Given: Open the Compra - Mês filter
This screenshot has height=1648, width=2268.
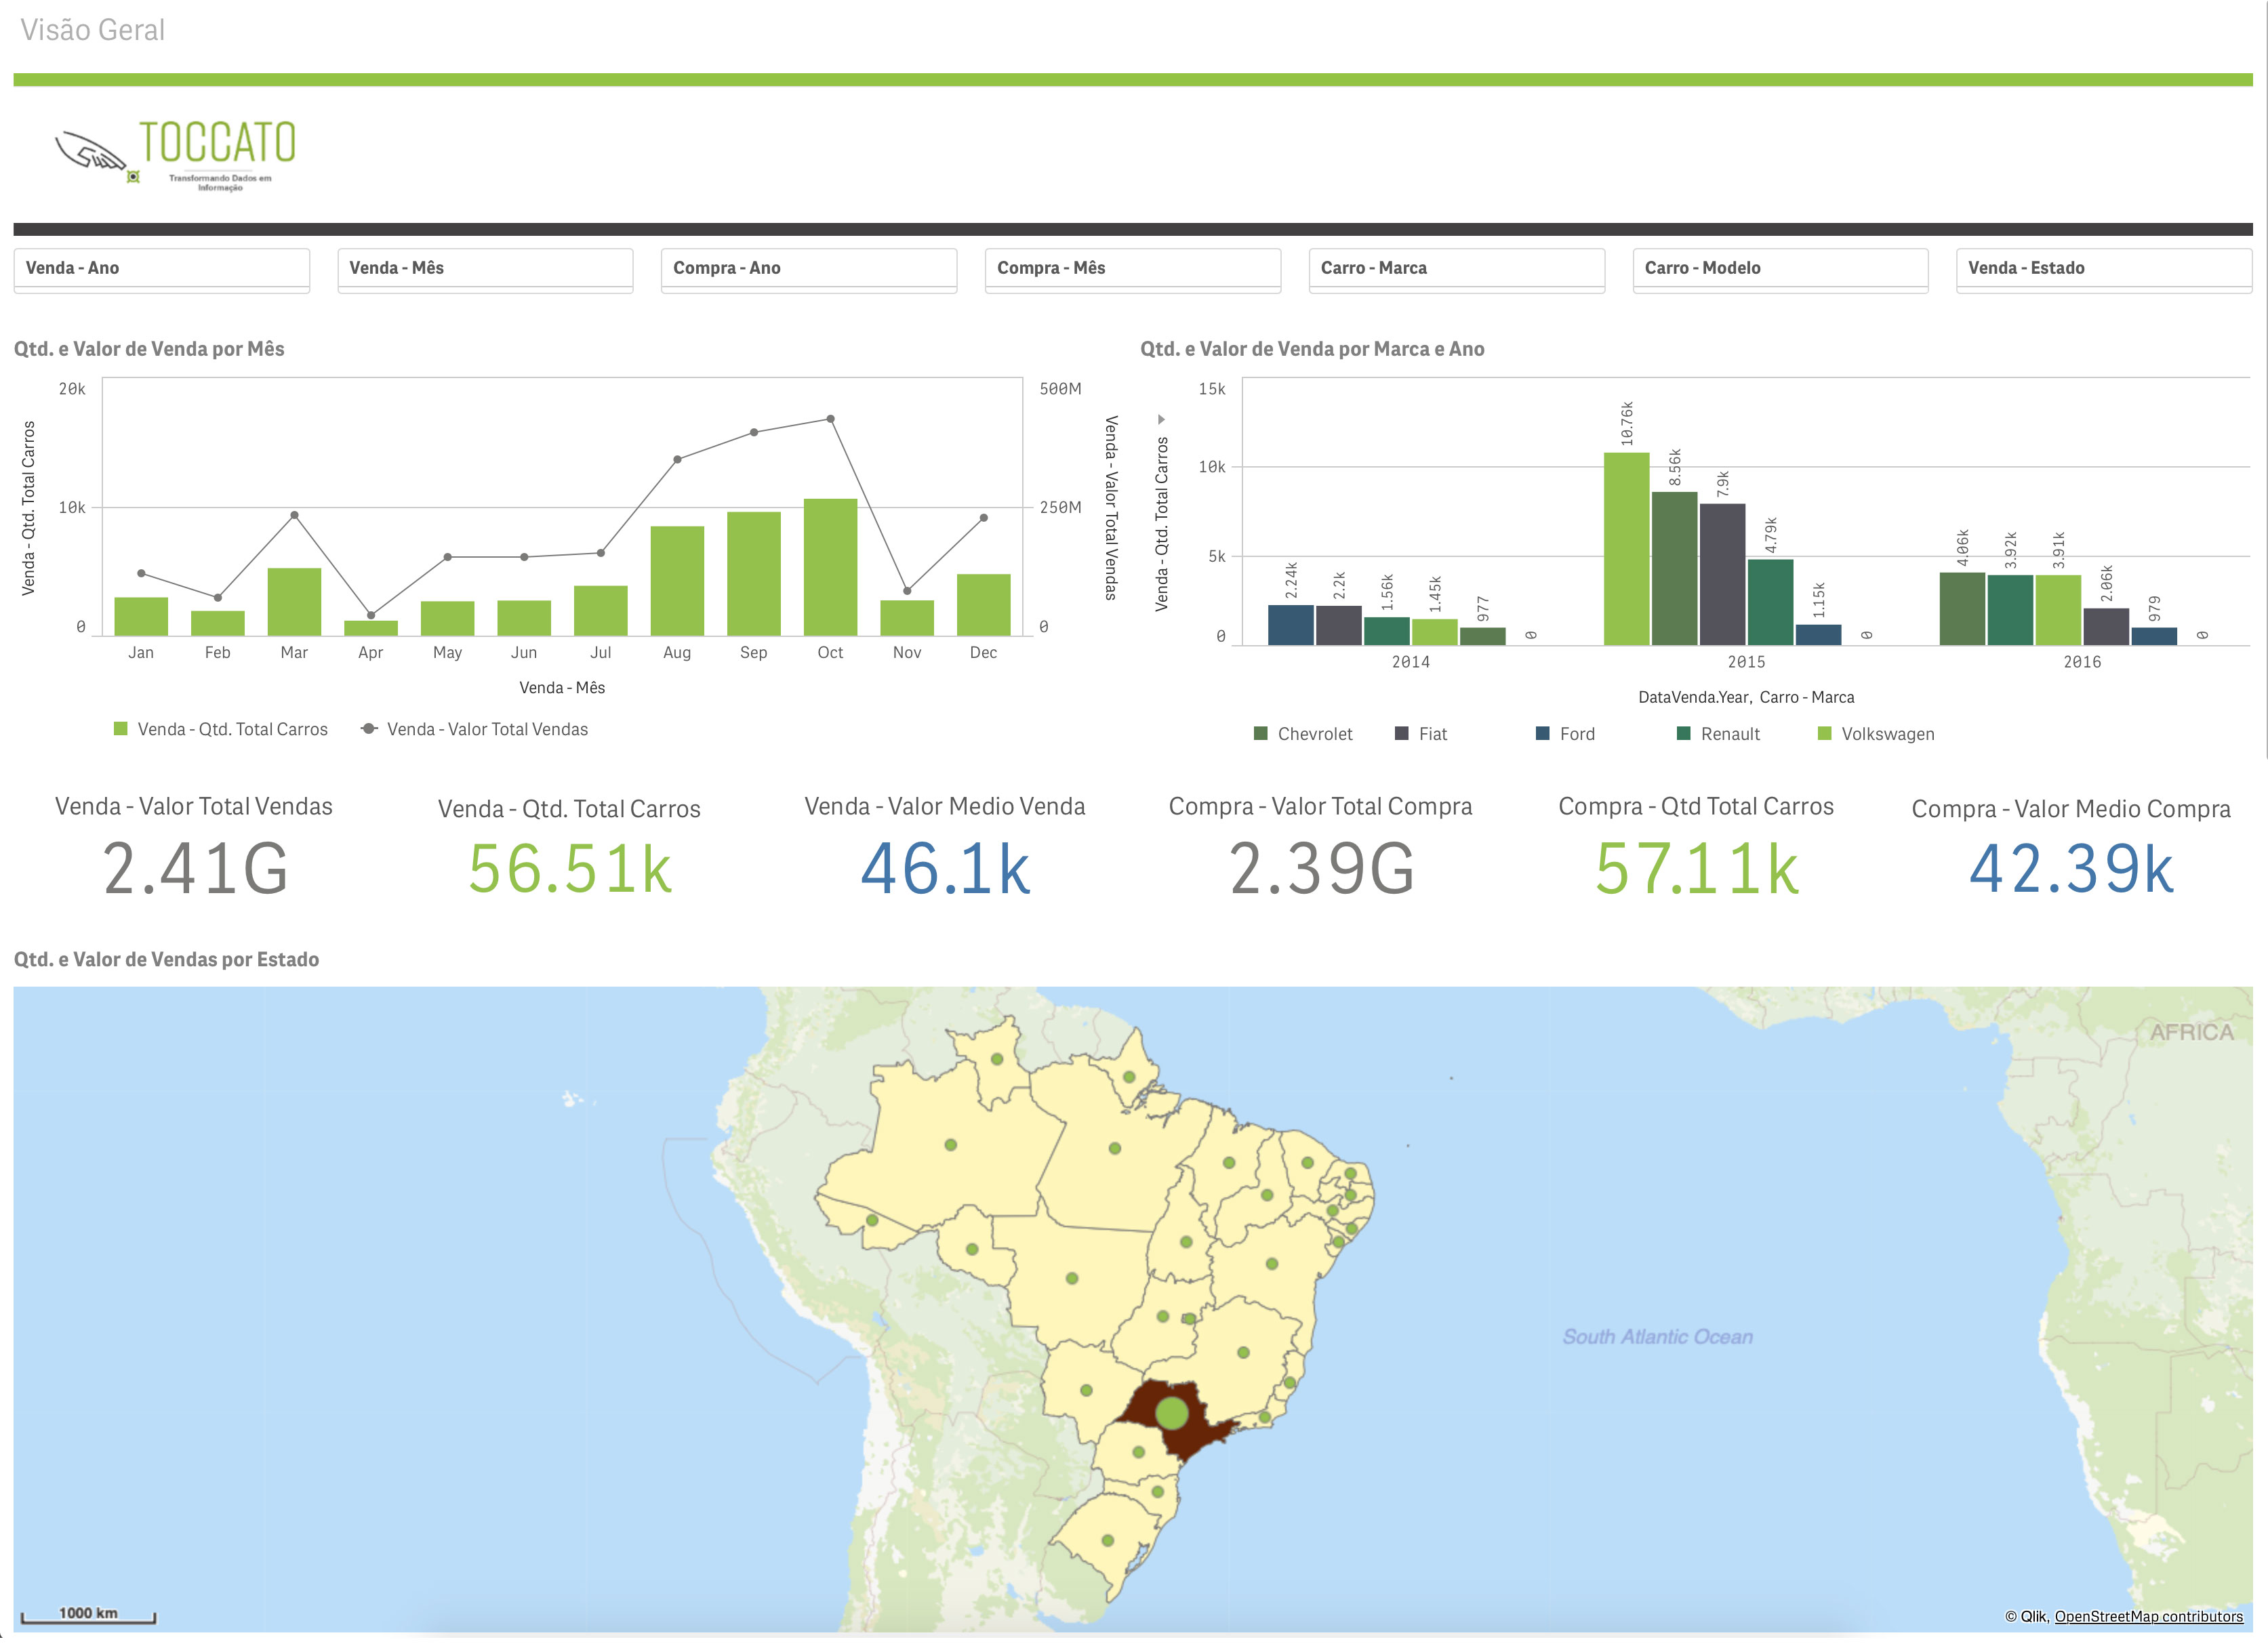Looking at the screenshot, I should 1132,268.
